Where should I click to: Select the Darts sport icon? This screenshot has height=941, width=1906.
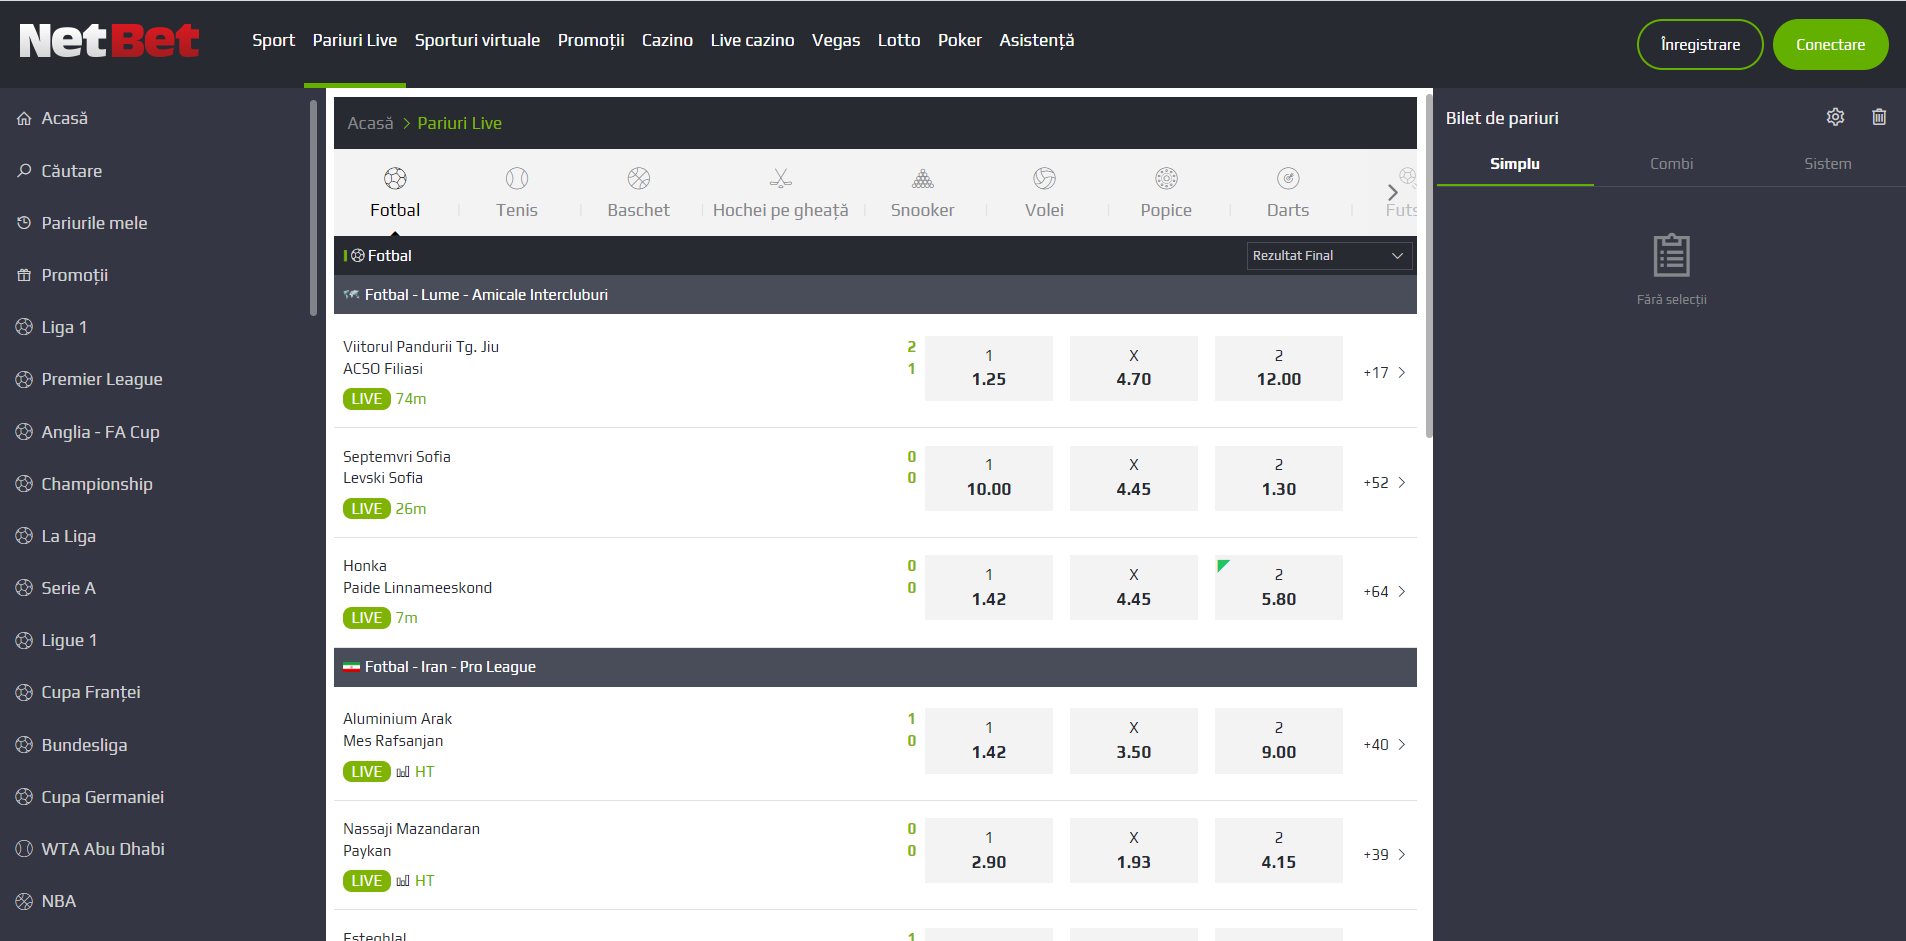(x=1288, y=179)
